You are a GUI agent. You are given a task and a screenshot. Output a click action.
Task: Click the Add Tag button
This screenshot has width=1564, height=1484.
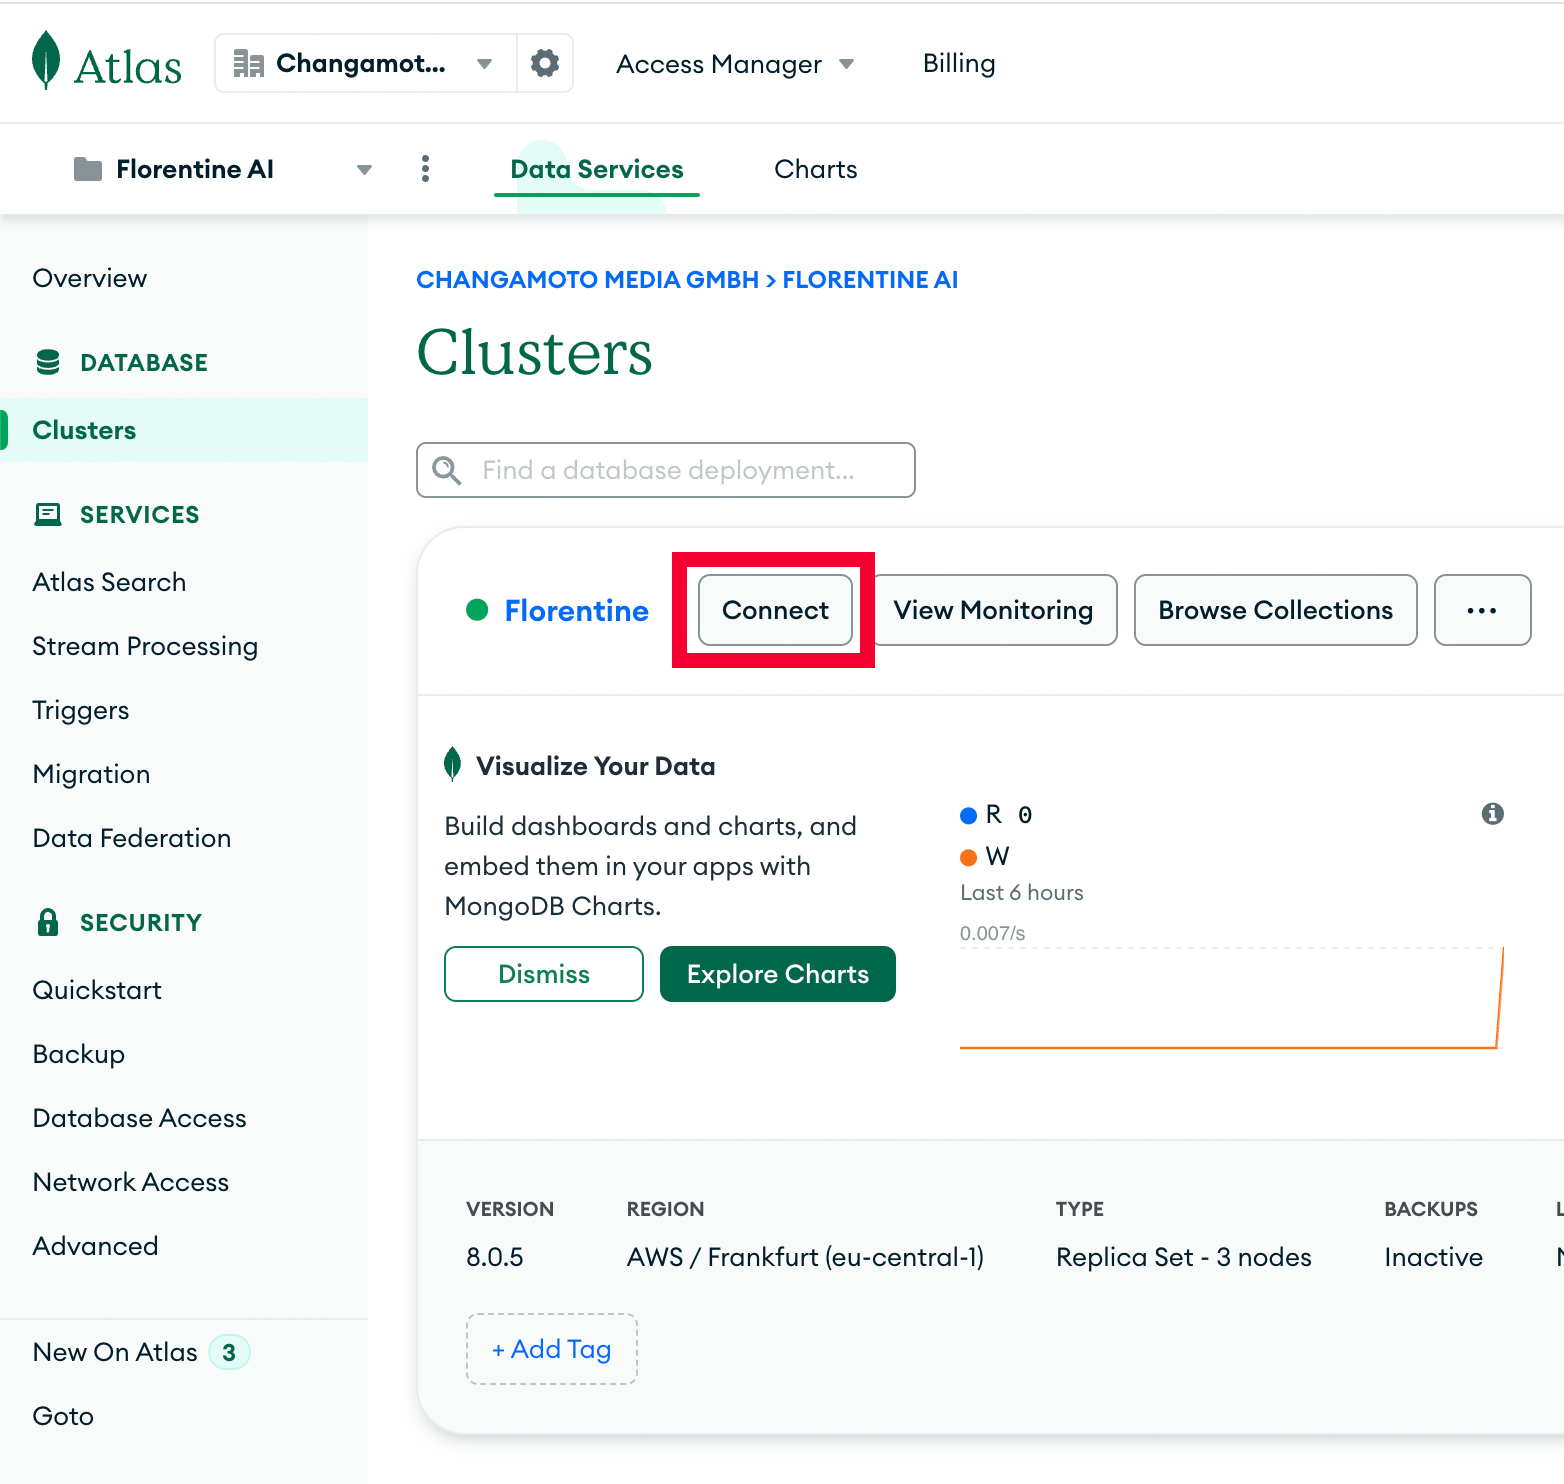552,1349
